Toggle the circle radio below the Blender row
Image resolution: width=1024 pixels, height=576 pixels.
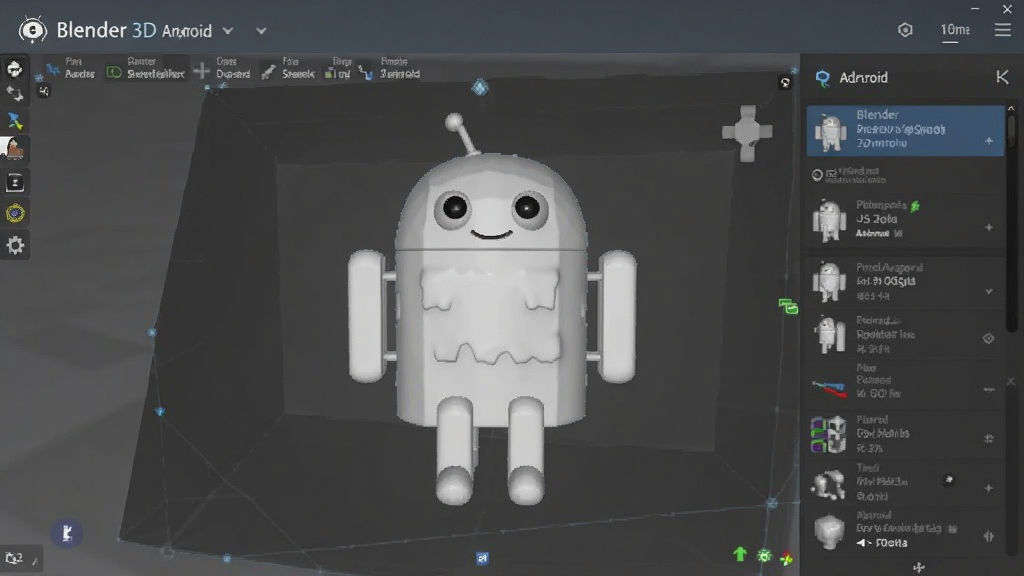[817, 175]
